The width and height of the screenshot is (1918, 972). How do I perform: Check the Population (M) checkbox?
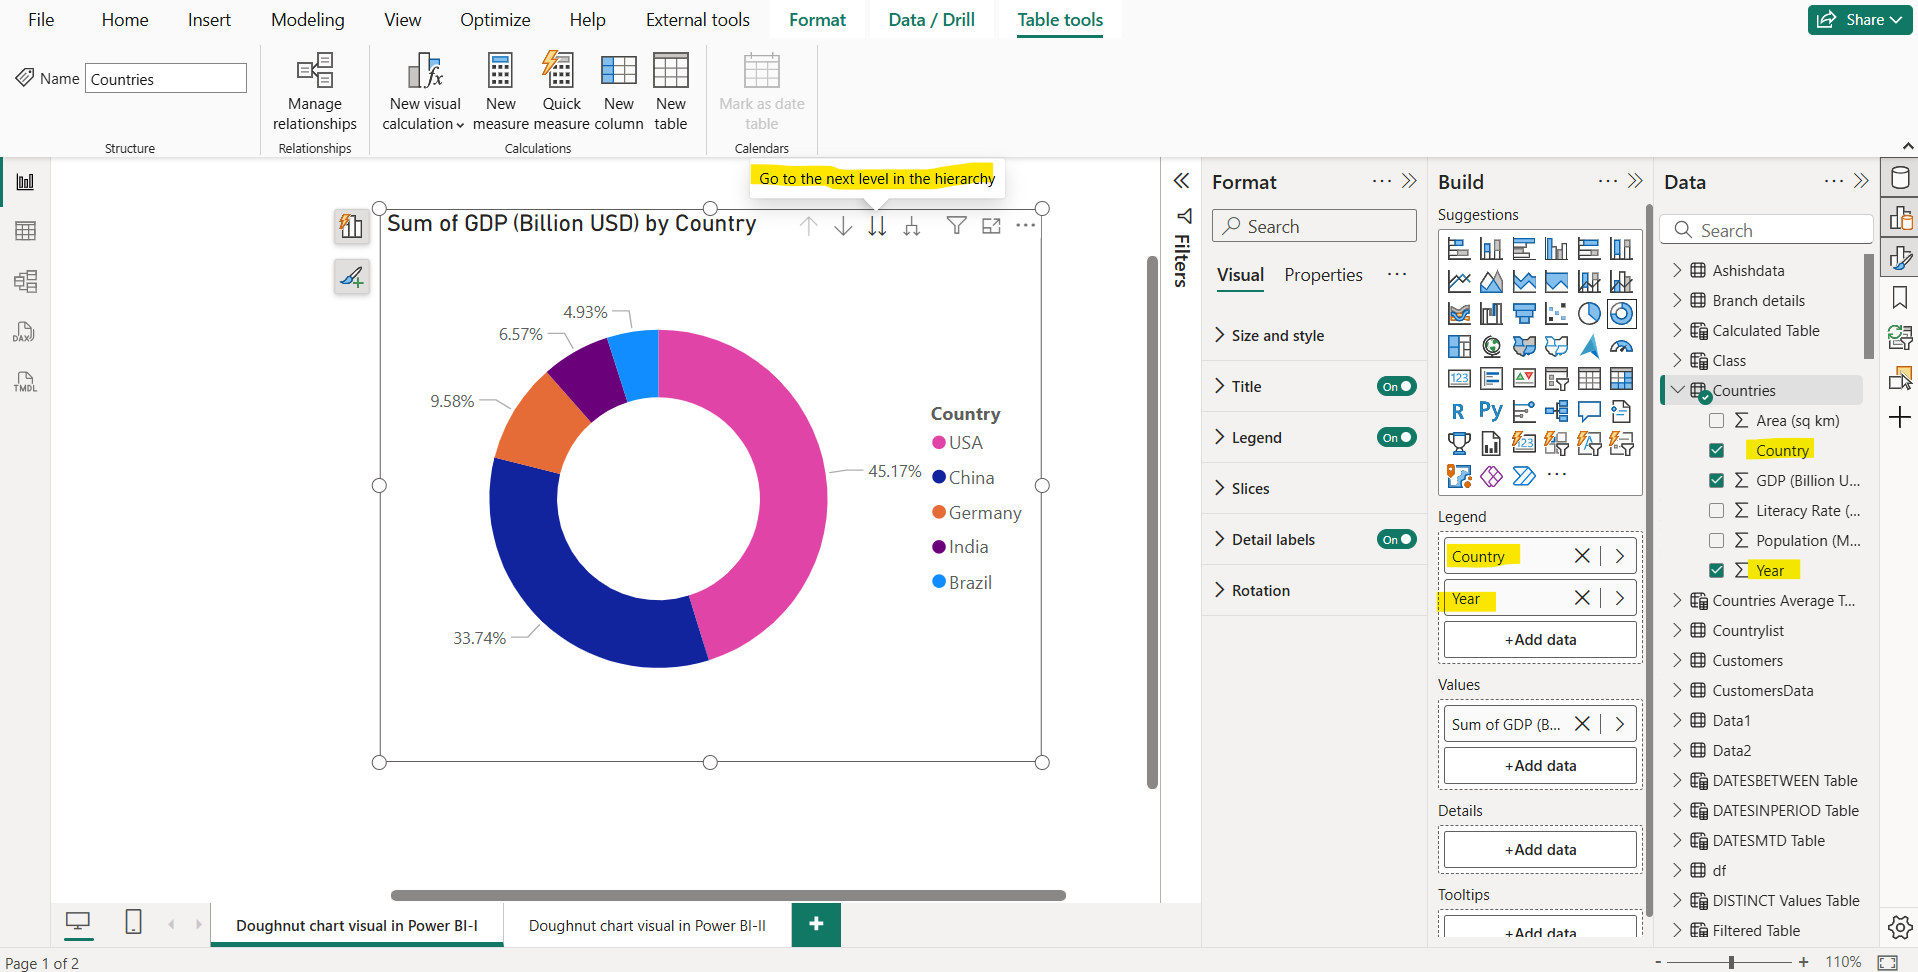[x=1717, y=540]
